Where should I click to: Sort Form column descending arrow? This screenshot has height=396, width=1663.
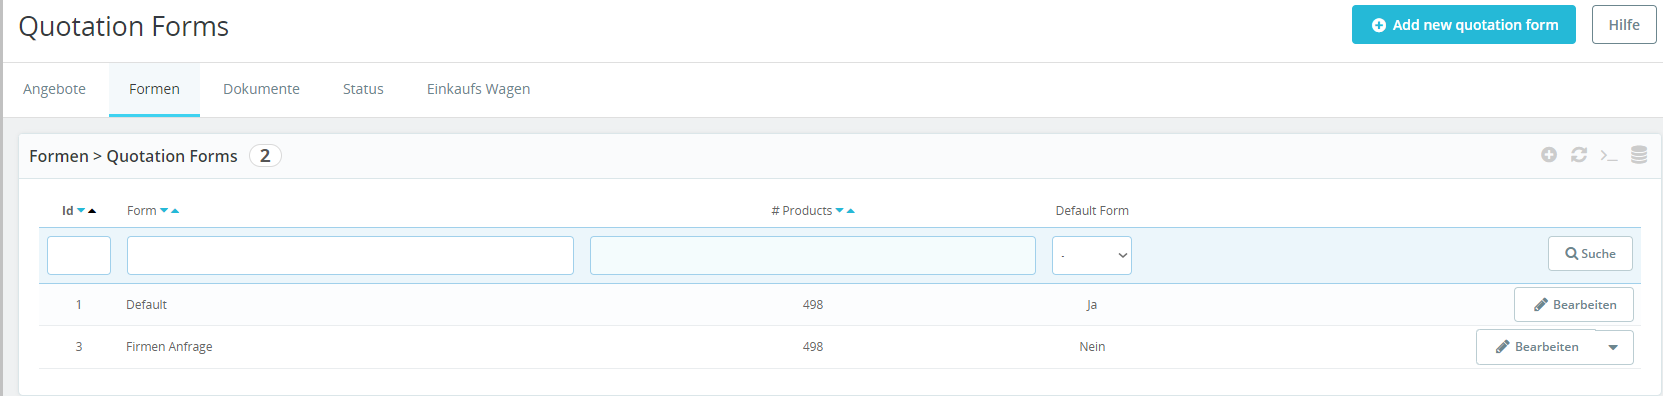pyautogui.click(x=164, y=211)
